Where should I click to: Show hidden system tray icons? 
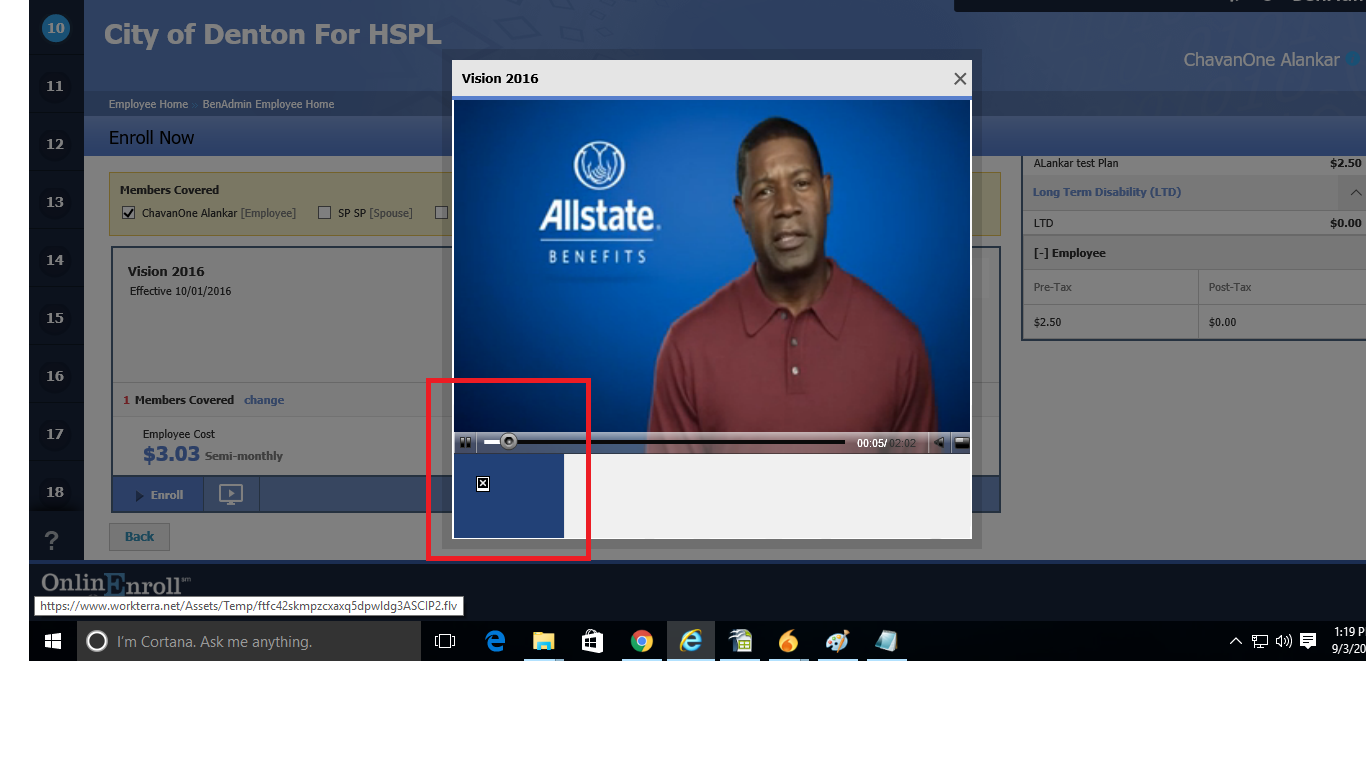[x=1236, y=641]
